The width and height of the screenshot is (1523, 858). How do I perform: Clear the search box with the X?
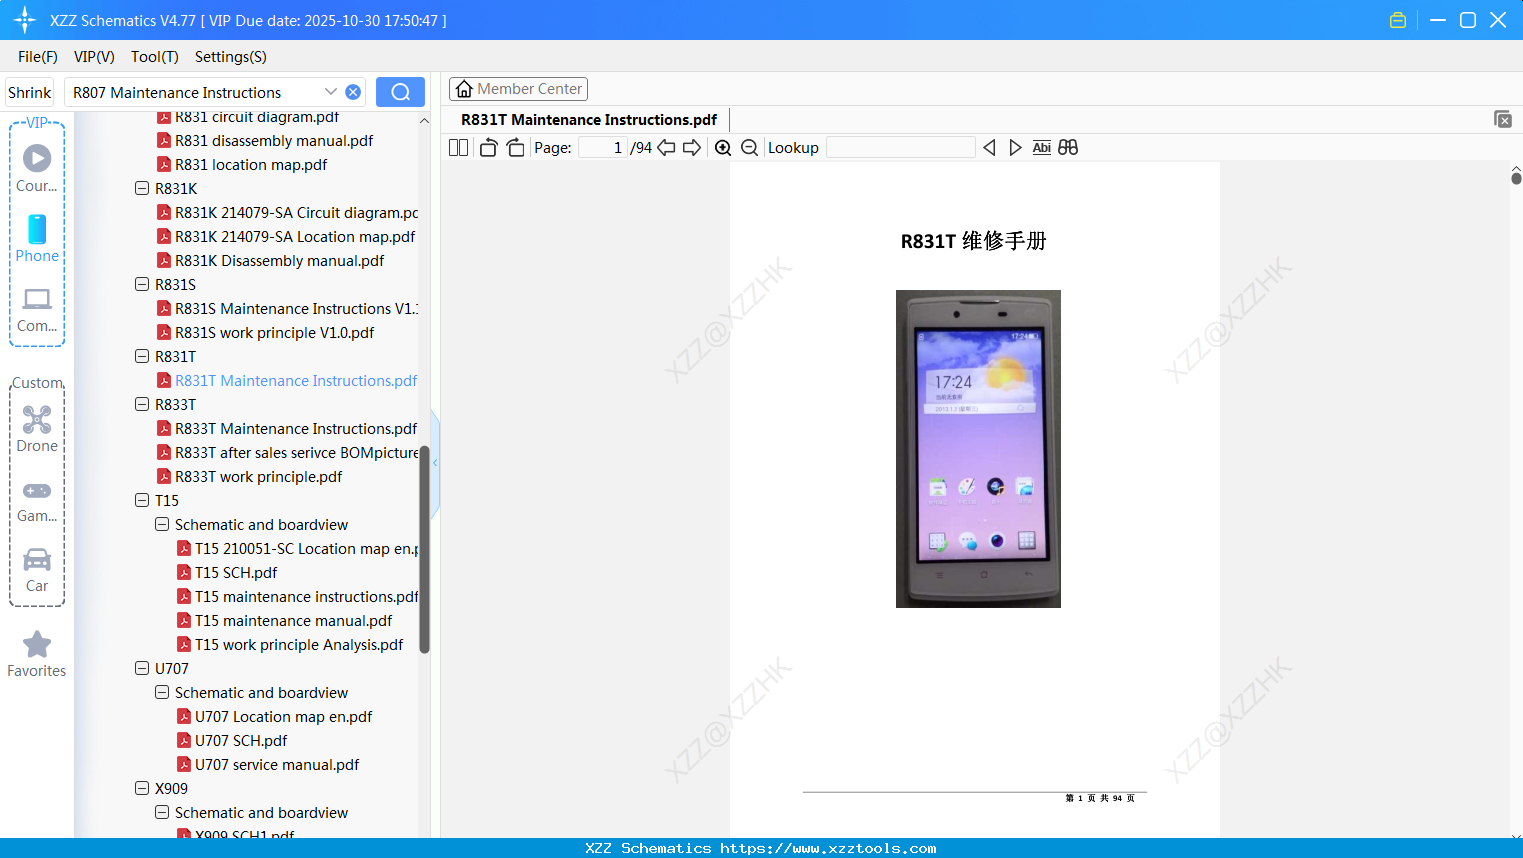coord(352,91)
